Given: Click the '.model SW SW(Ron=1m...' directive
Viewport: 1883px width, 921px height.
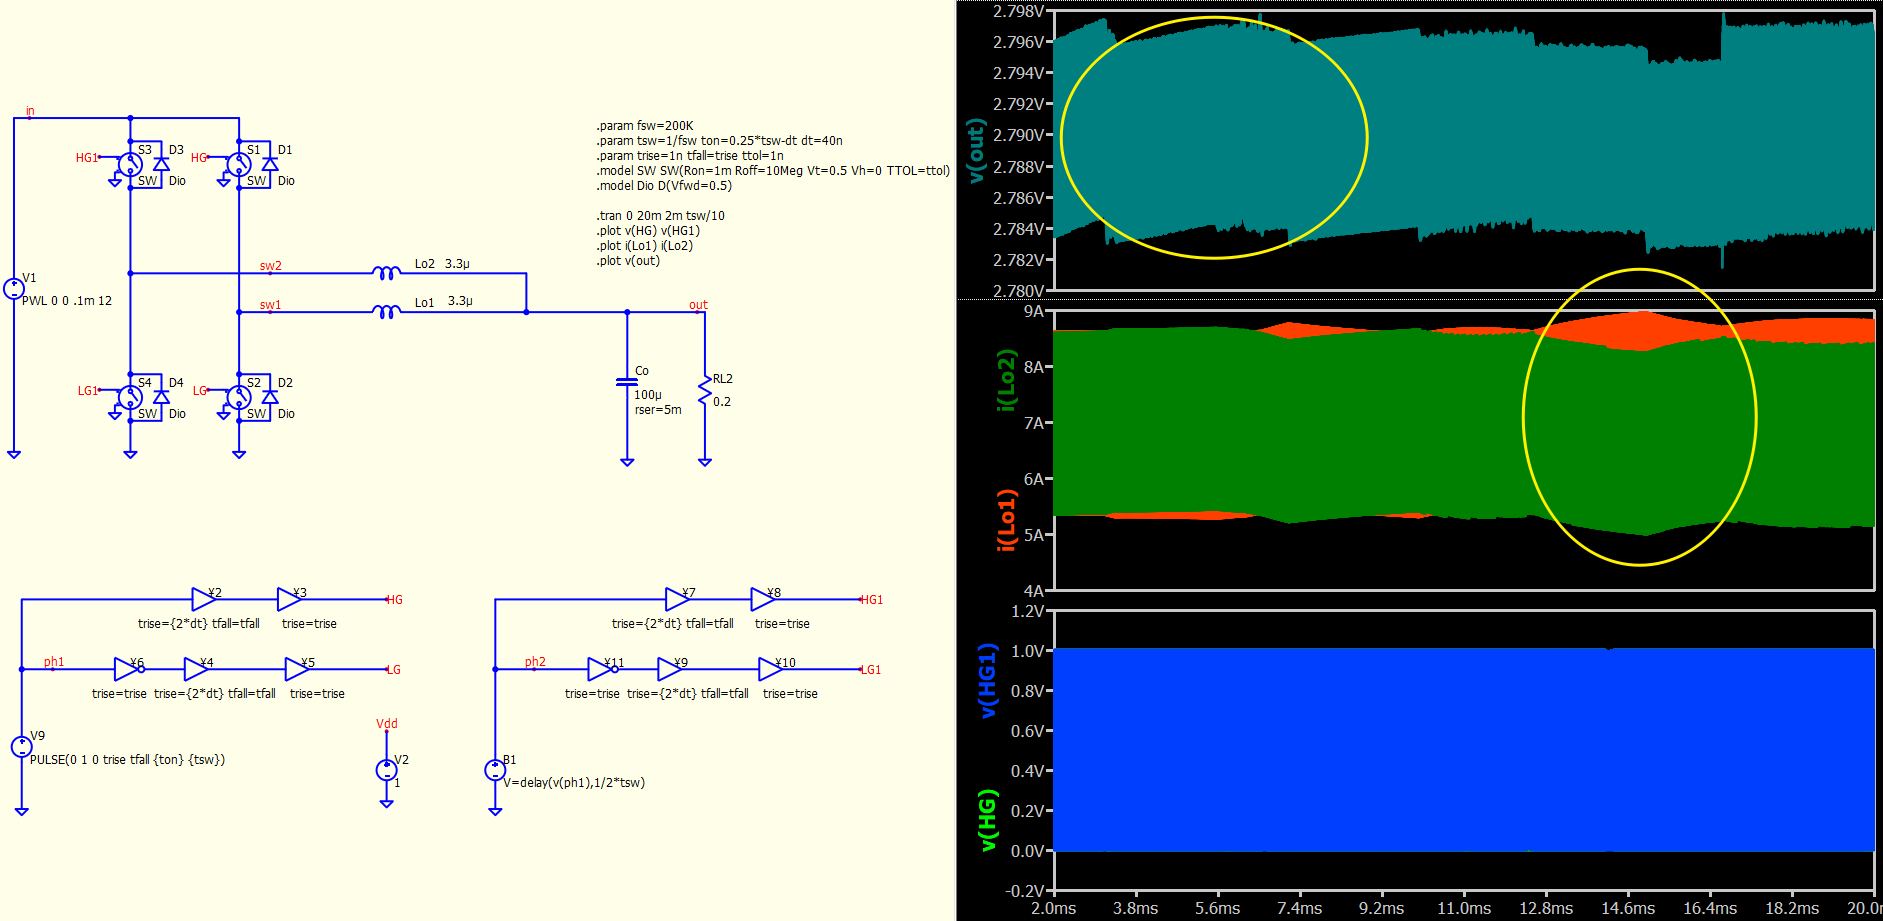Looking at the screenshot, I should 773,171.
